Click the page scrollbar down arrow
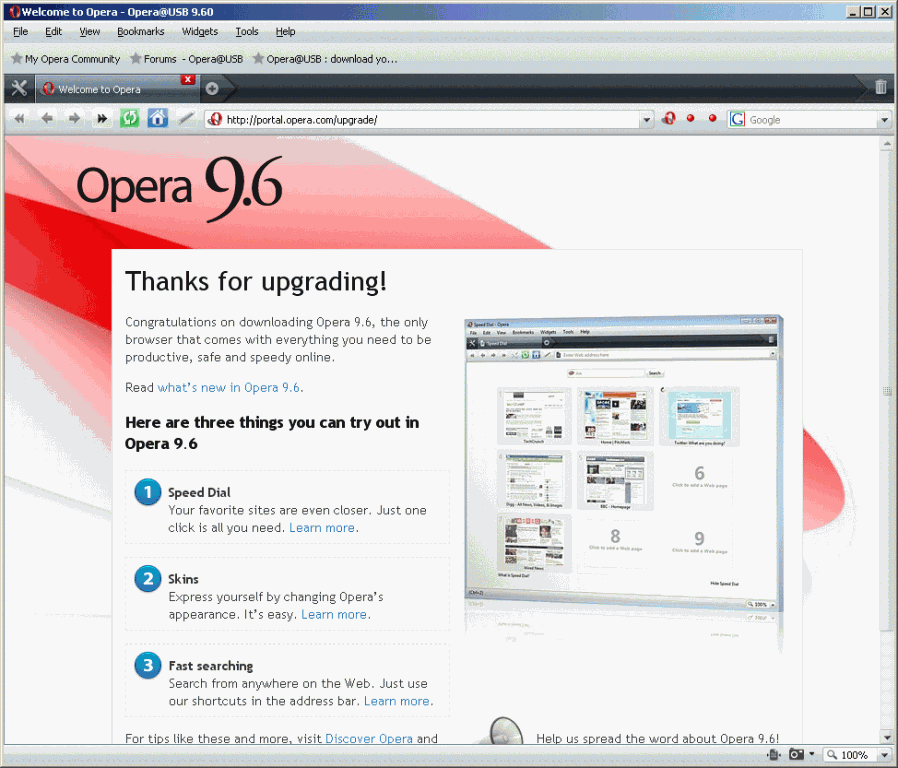This screenshot has width=898, height=768. pyautogui.click(x=887, y=737)
